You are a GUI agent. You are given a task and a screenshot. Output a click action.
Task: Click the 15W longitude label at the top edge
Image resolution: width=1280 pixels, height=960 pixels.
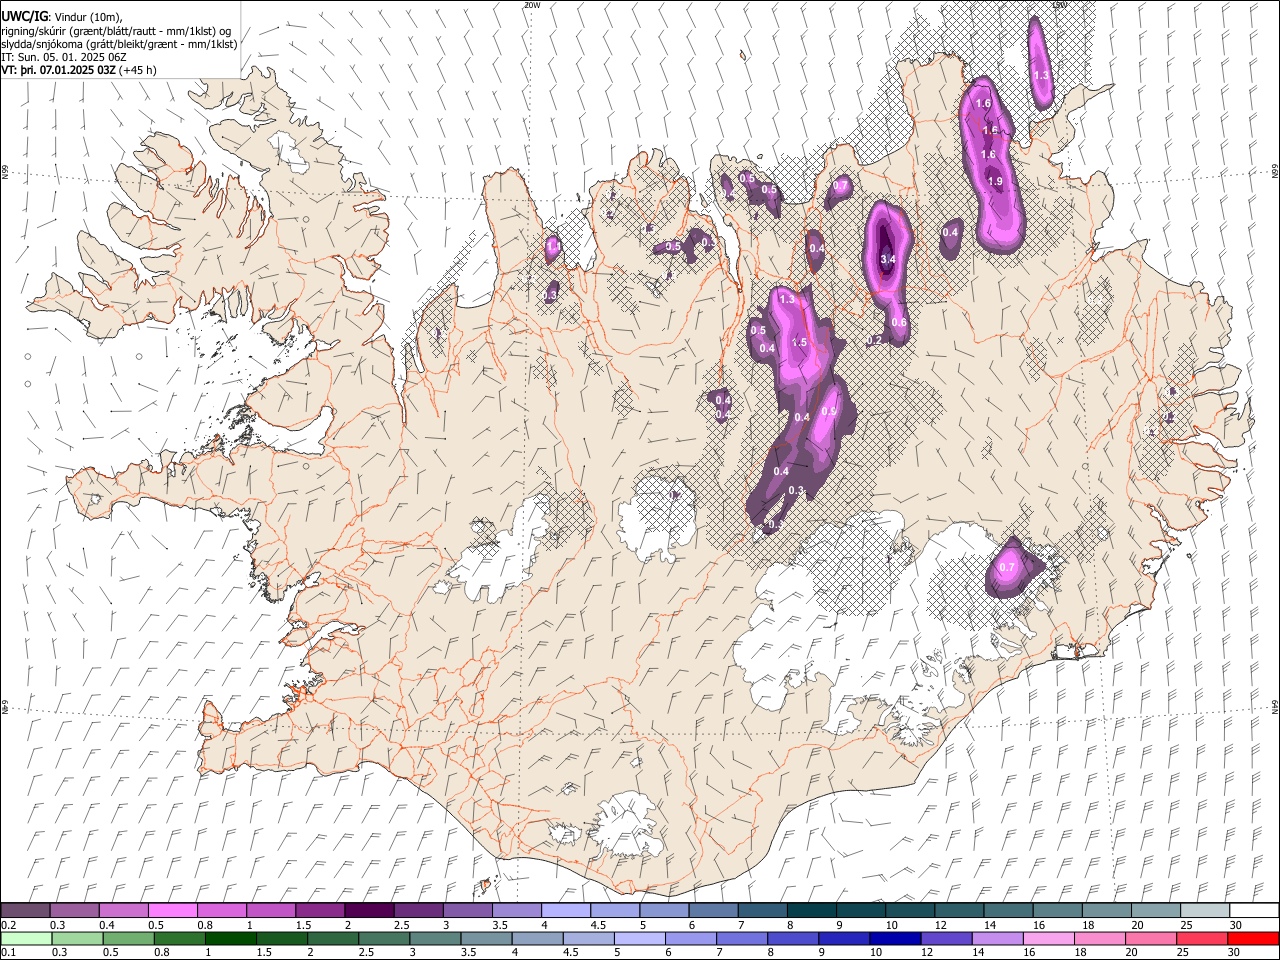pyautogui.click(x=1061, y=5)
